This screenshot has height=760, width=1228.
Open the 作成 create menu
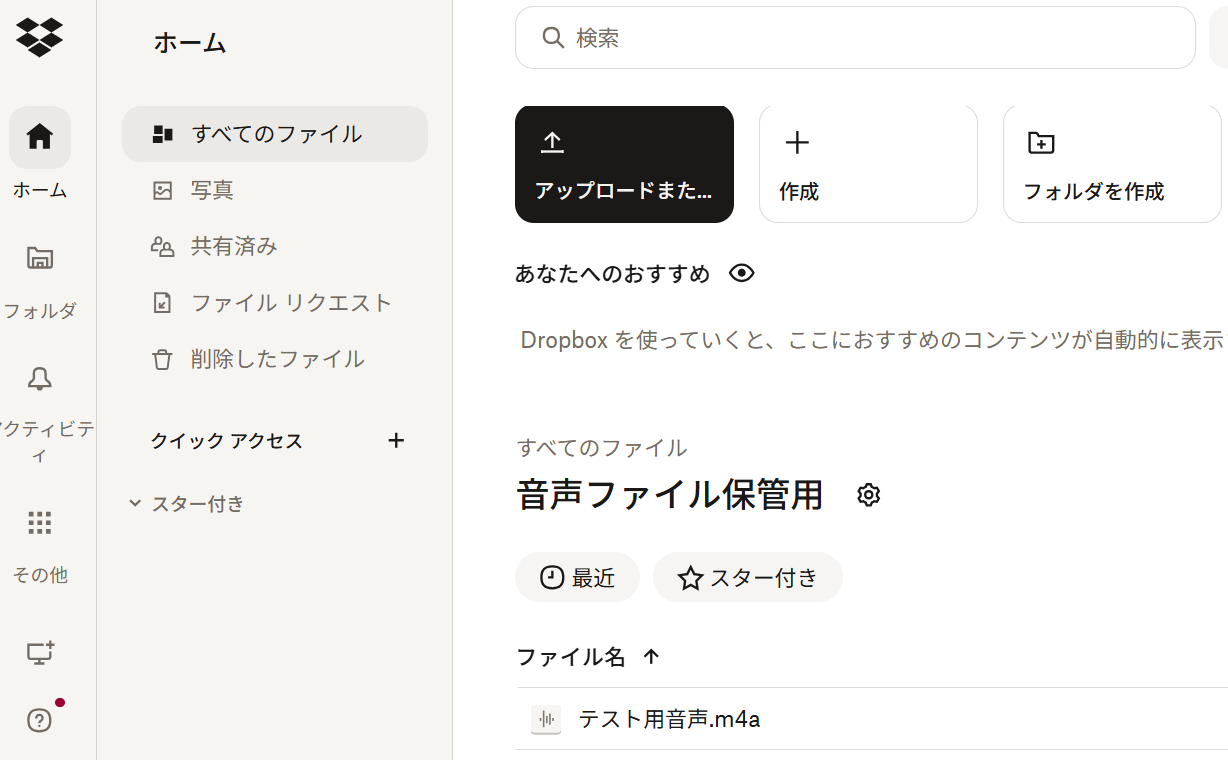(x=867, y=164)
